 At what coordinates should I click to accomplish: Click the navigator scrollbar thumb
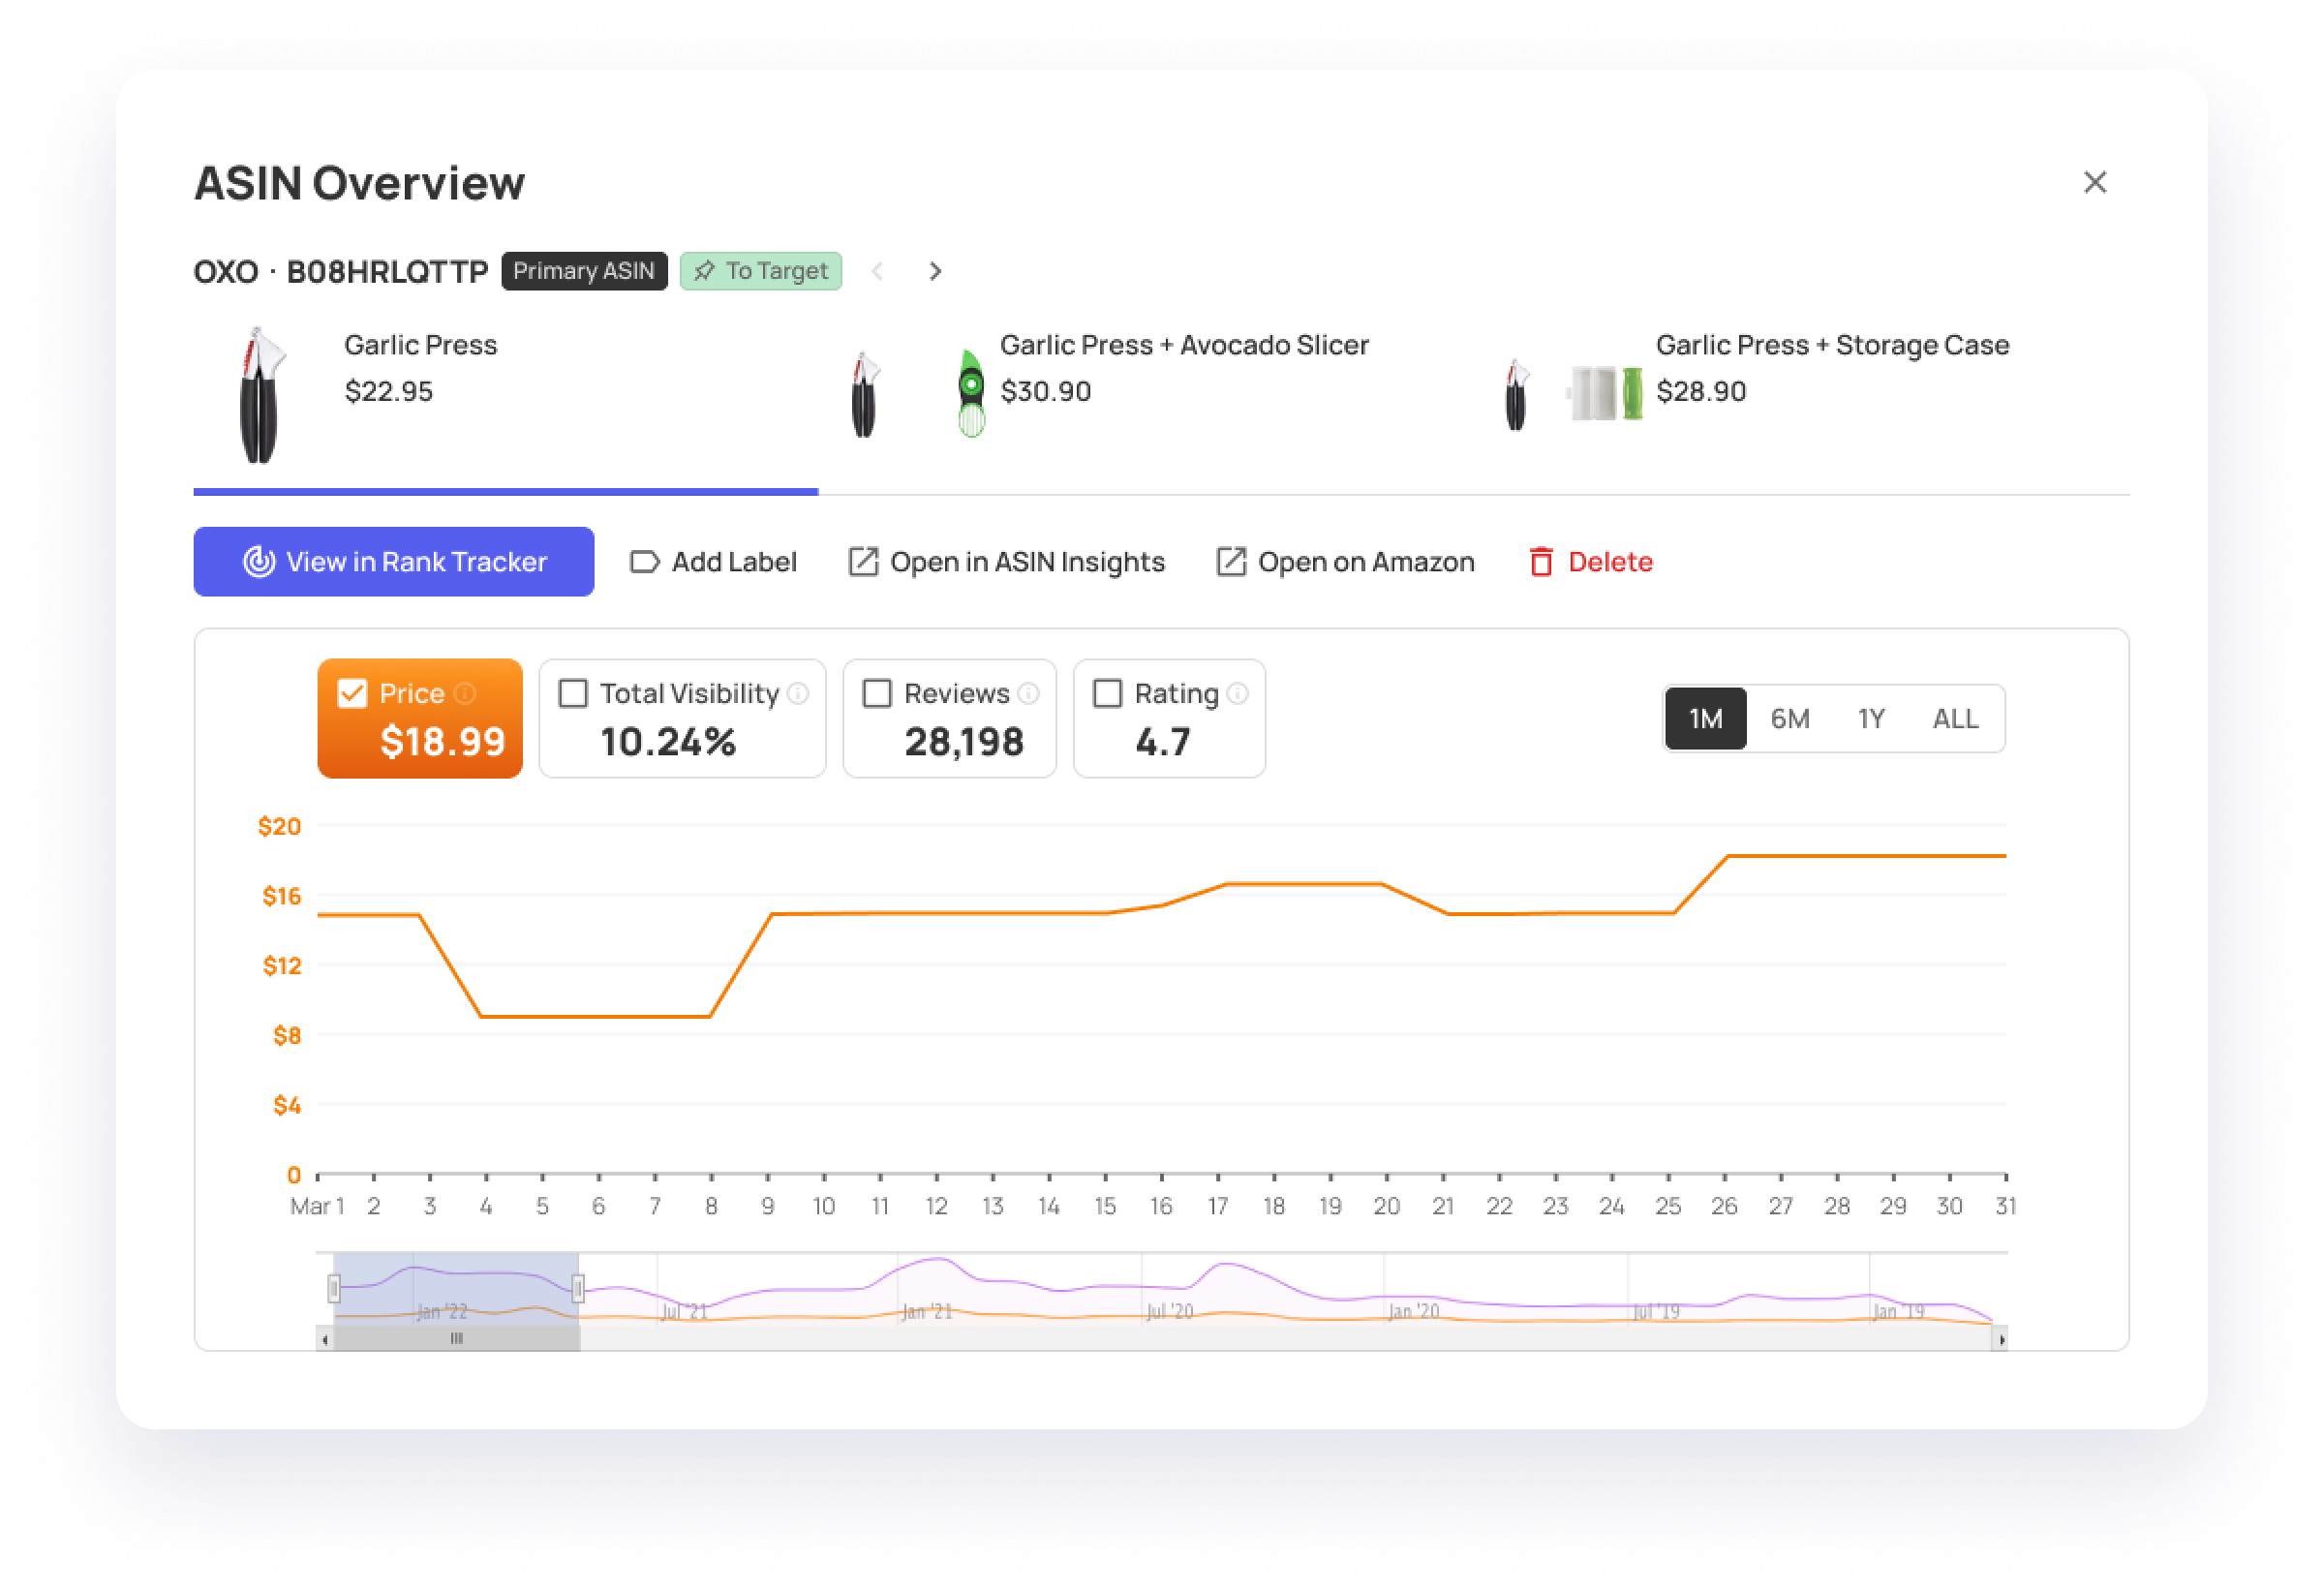click(457, 1339)
